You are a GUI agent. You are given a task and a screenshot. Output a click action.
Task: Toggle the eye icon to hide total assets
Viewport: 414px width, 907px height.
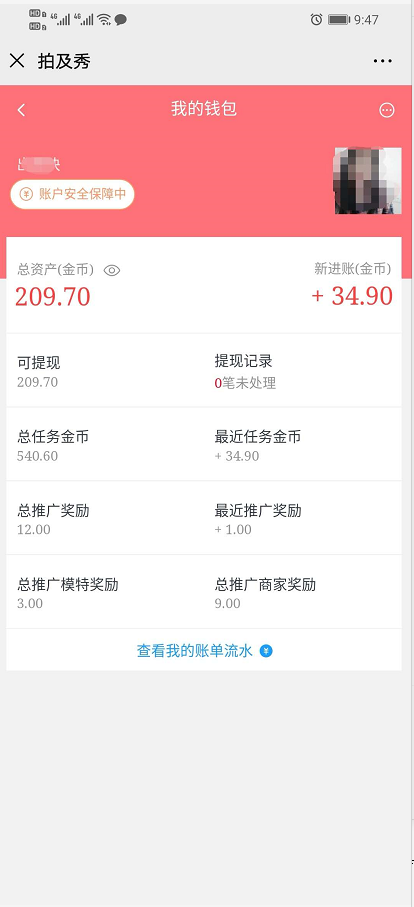pyautogui.click(x=112, y=270)
